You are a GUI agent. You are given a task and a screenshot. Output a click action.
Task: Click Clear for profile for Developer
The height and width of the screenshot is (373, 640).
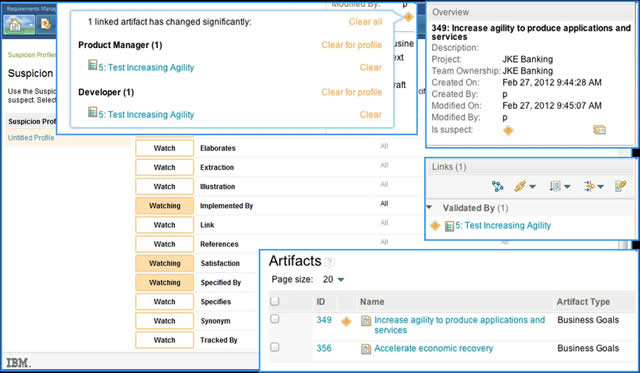[x=351, y=92]
